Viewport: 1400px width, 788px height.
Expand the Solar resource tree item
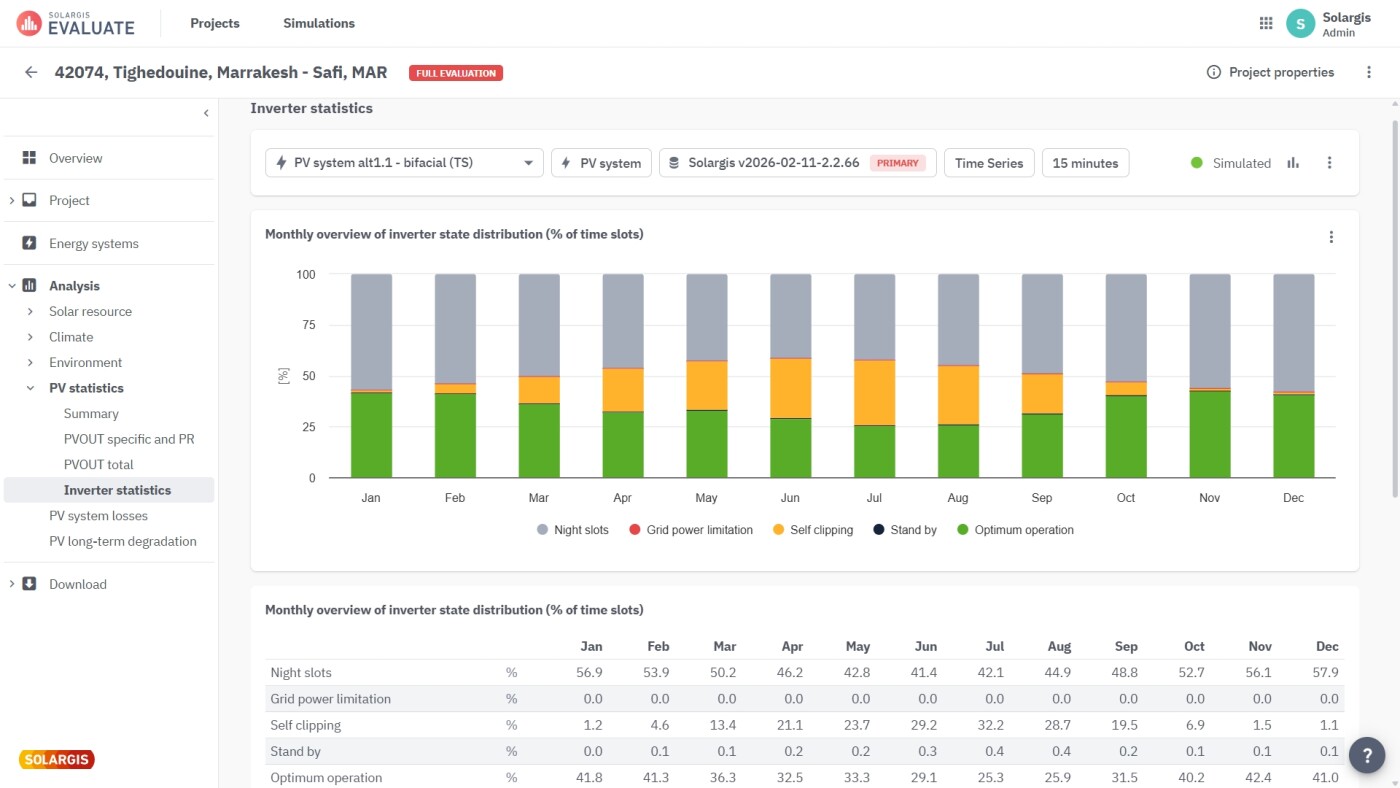click(x=31, y=312)
